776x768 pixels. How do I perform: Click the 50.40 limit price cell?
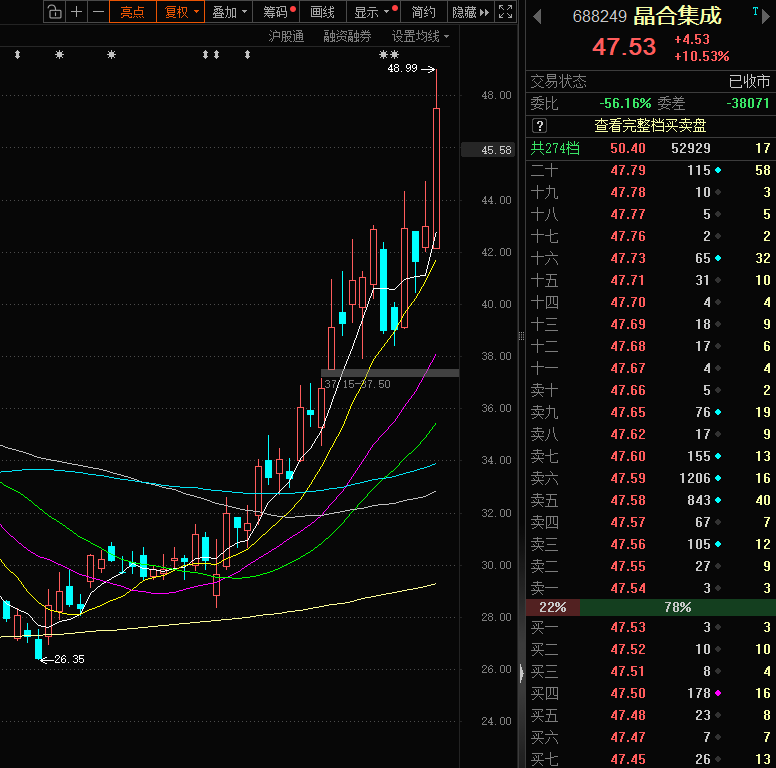pyautogui.click(x=628, y=148)
